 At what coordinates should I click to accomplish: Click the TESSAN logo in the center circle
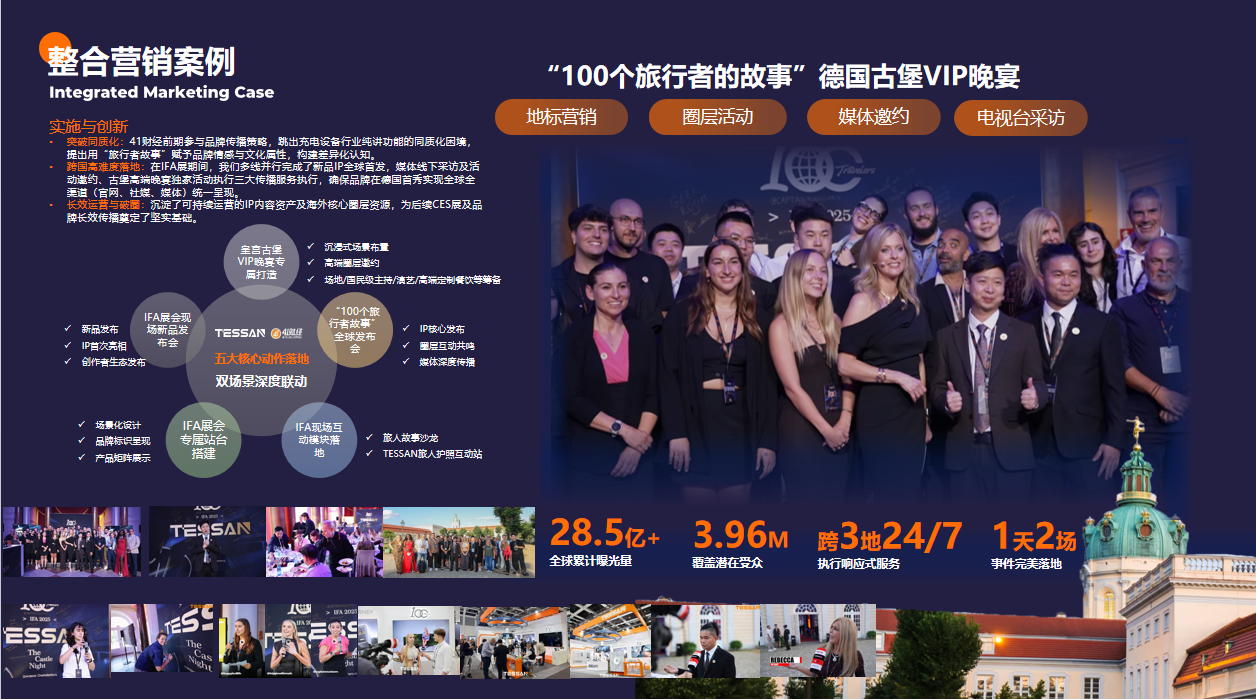pos(240,333)
